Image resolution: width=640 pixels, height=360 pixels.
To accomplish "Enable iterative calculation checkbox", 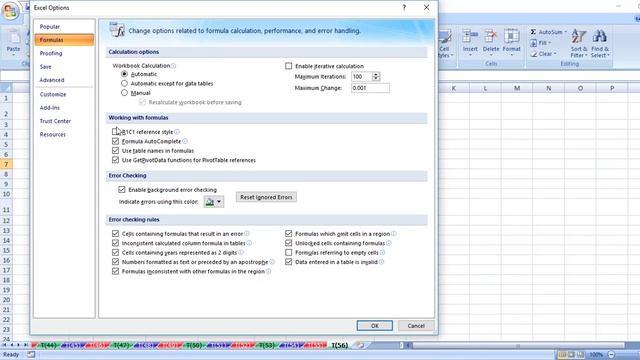I will 289,66.
